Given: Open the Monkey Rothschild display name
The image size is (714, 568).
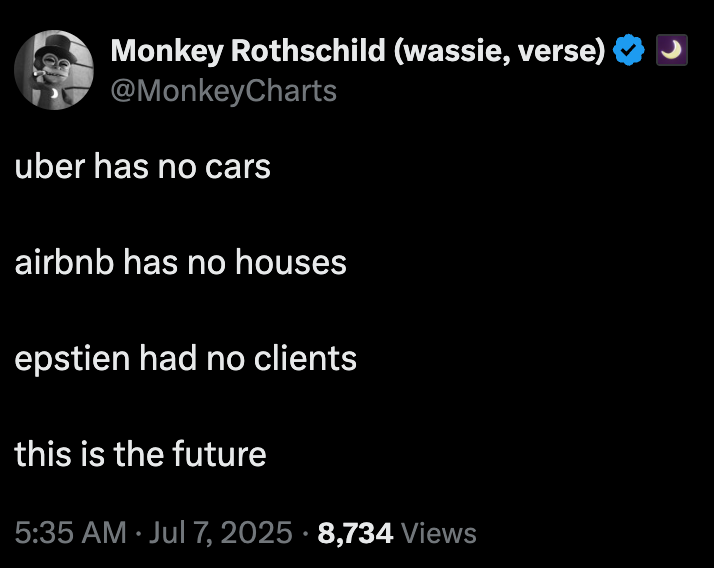Looking at the screenshot, I should coord(250,50).
